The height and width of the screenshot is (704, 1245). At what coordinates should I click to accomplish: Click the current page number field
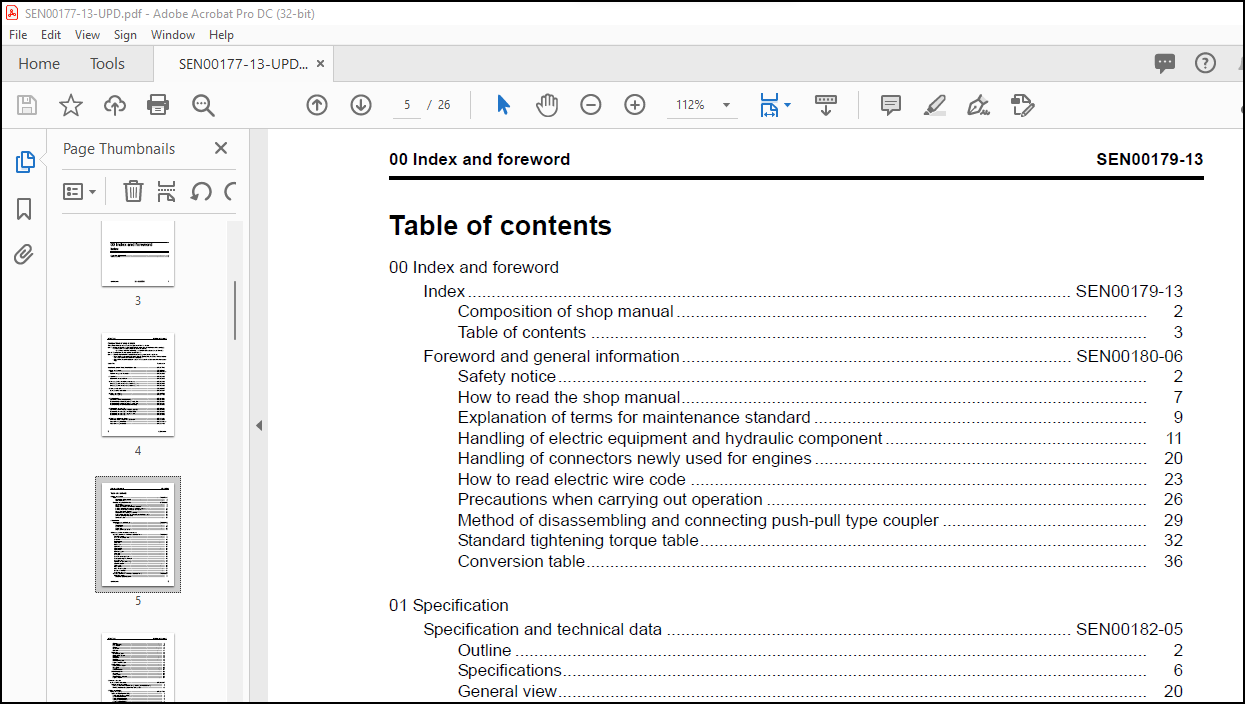[407, 105]
